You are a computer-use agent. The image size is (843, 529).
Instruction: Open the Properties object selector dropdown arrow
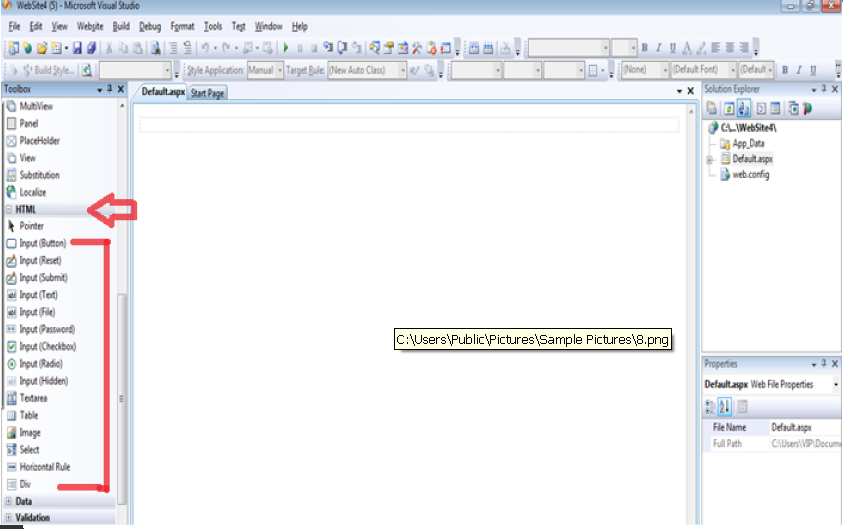point(835,384)
